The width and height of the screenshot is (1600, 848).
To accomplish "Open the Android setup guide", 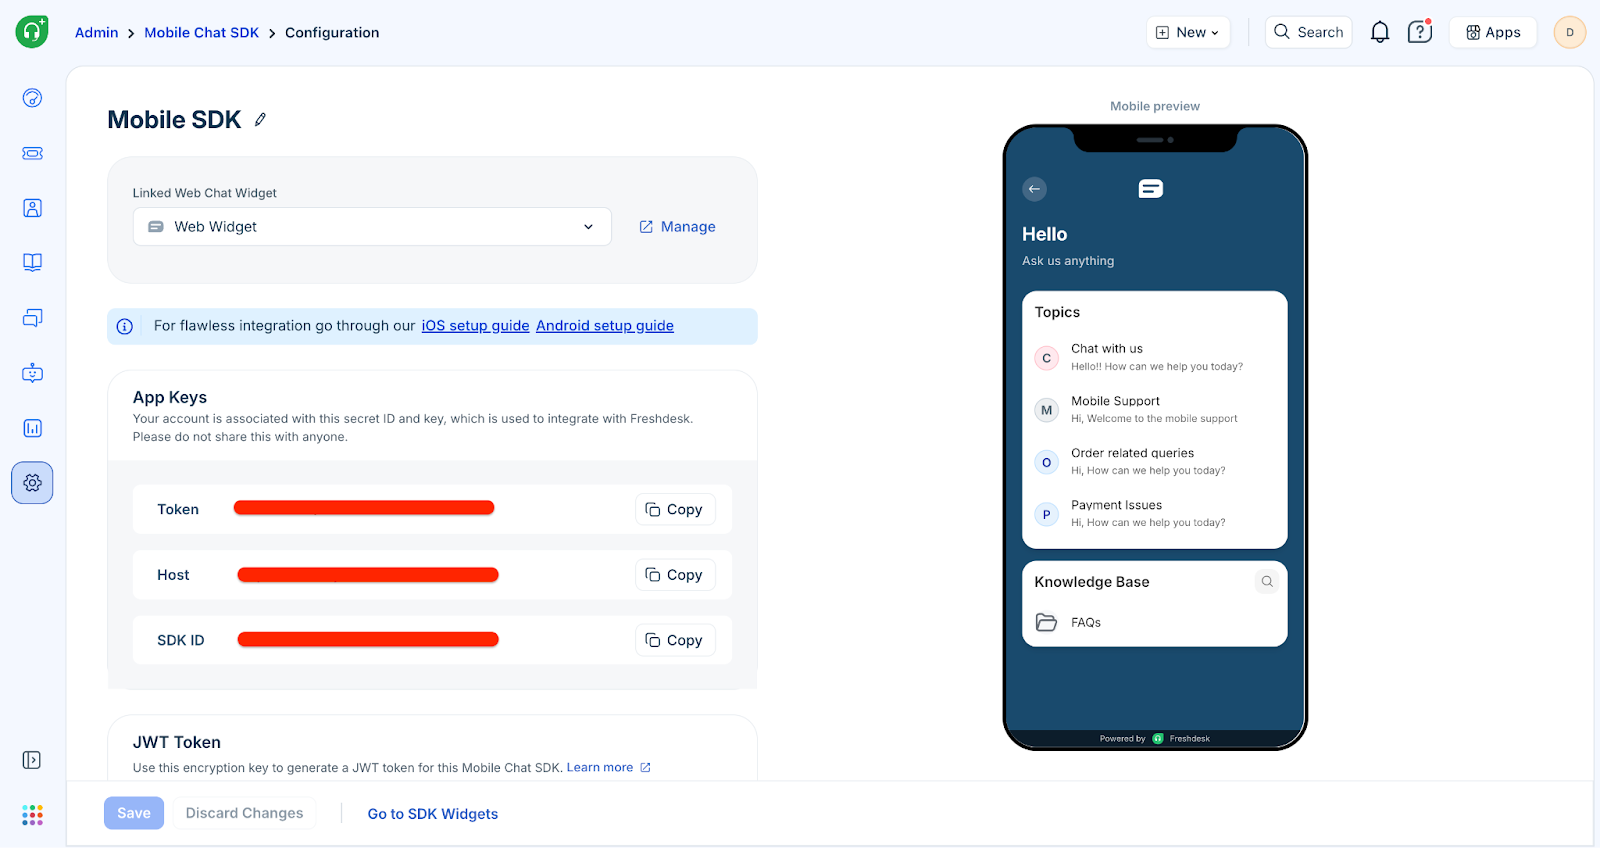I will 605,326.
